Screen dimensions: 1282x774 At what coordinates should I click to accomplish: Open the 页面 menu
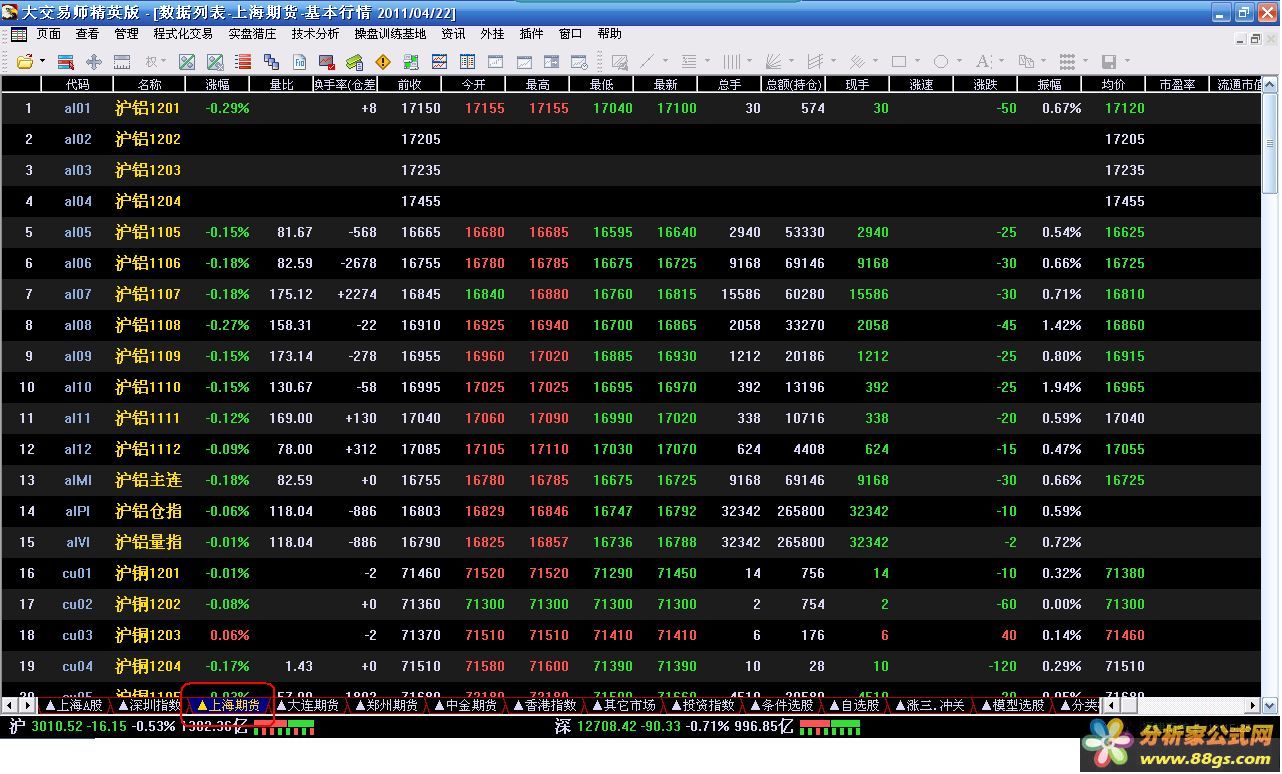click(48, 34)
